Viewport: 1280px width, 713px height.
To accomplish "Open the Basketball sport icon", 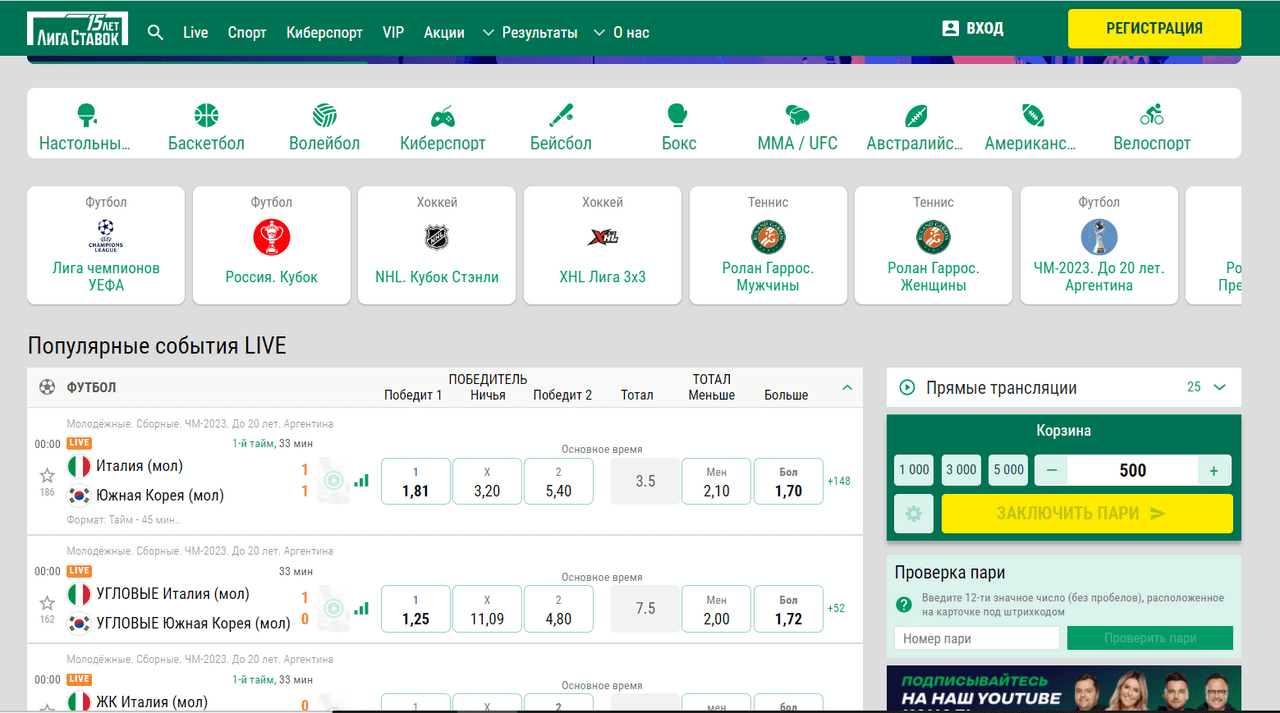I will [x=206, y=115].
